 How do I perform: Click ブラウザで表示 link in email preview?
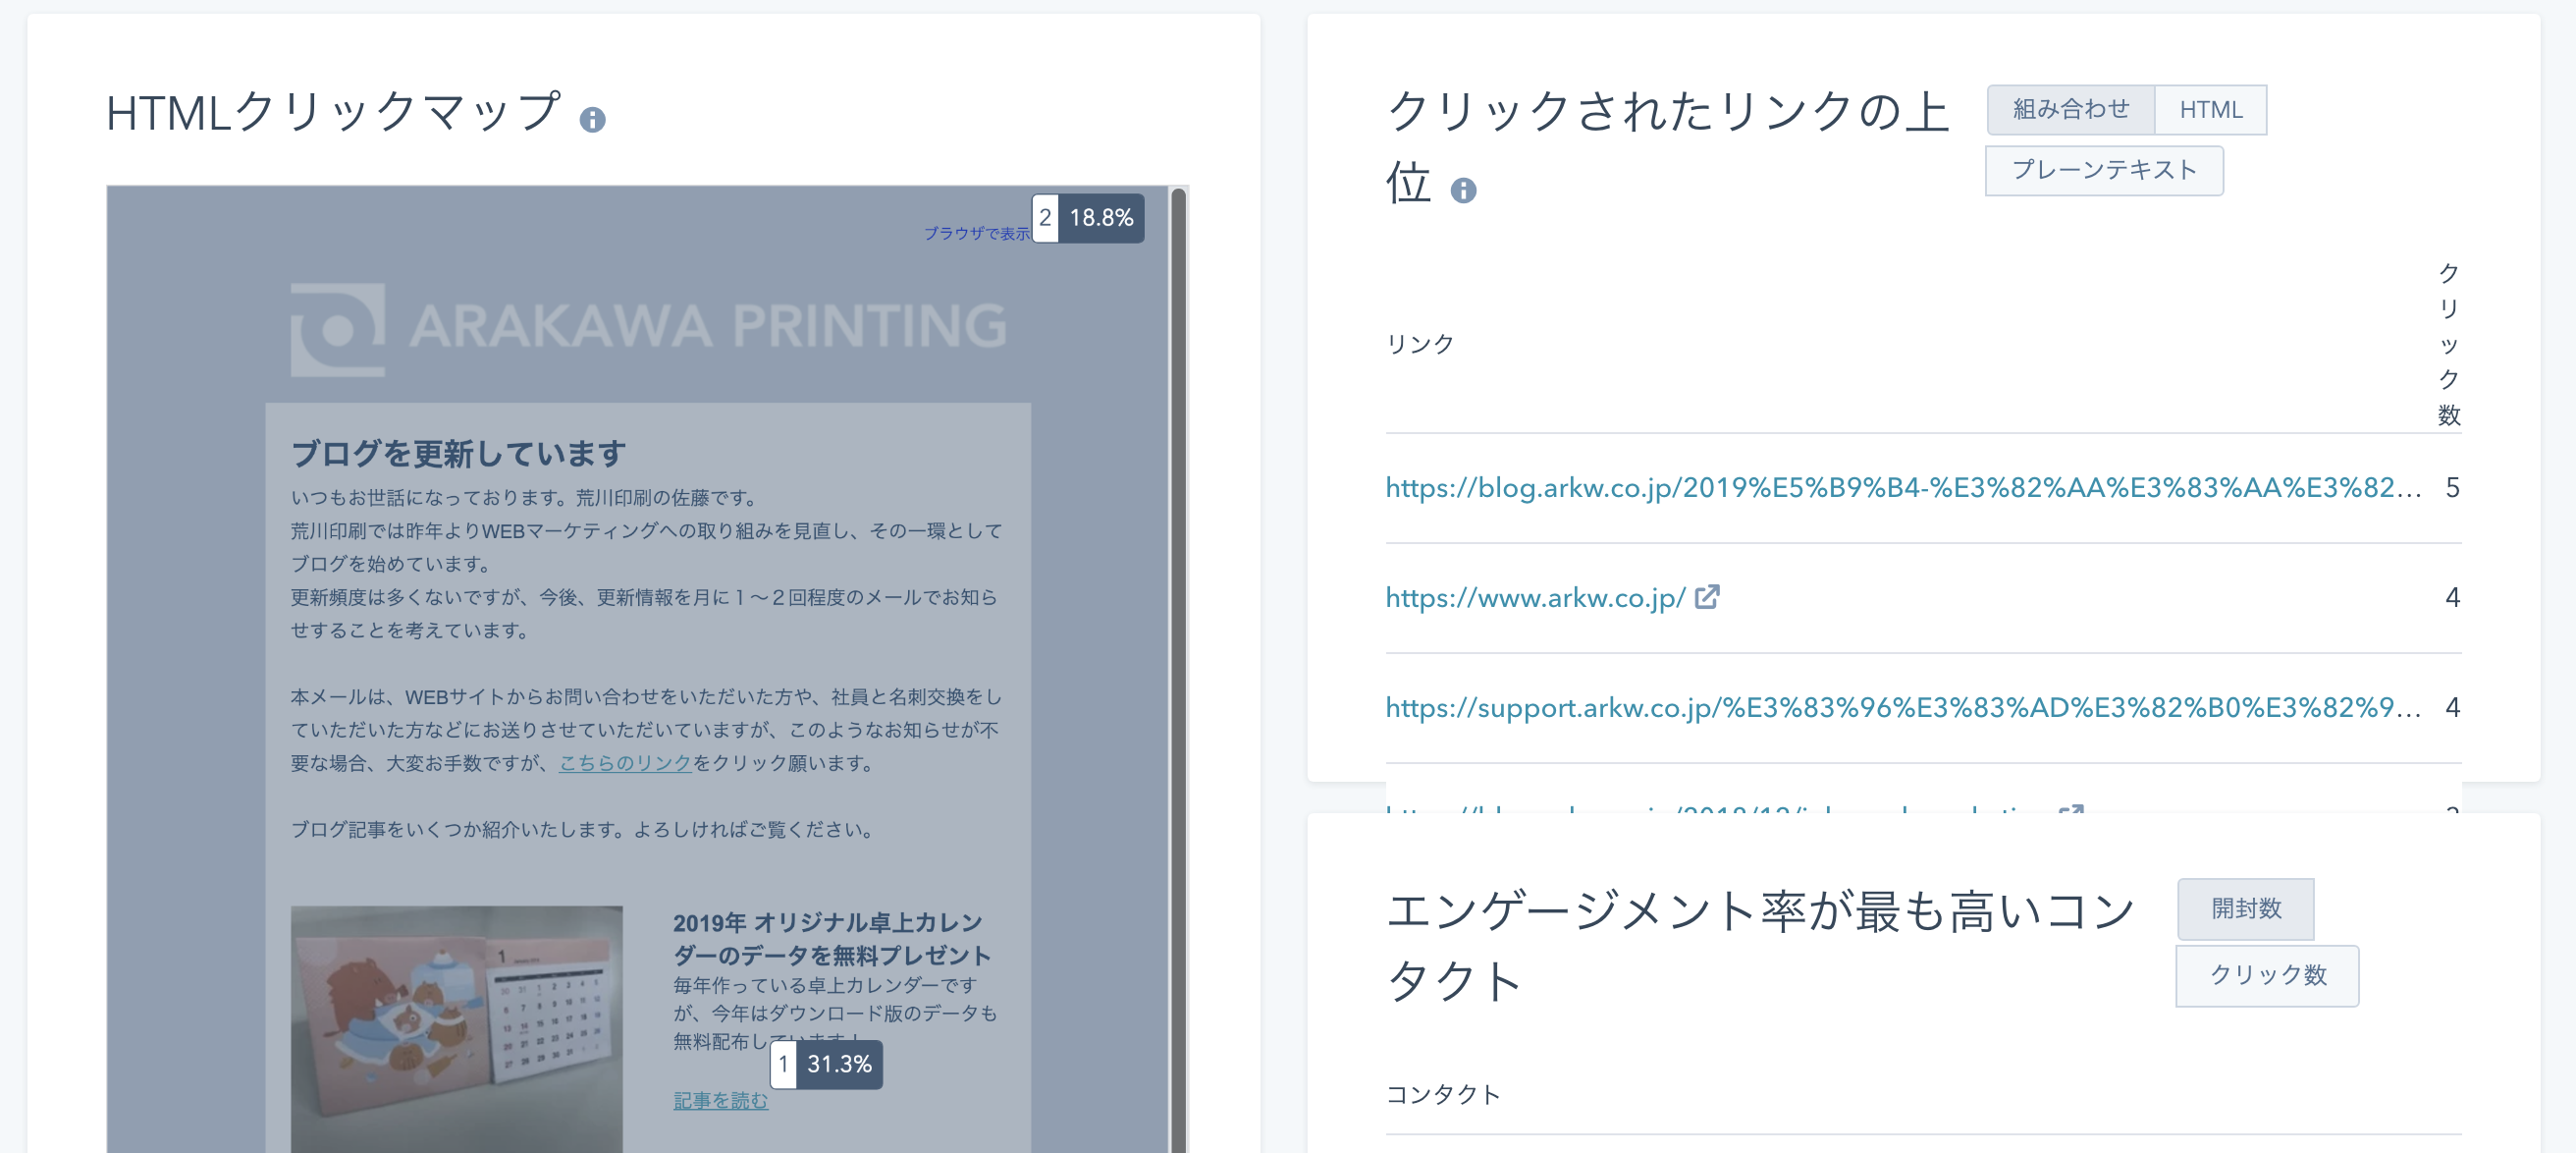tap(975, 233)
